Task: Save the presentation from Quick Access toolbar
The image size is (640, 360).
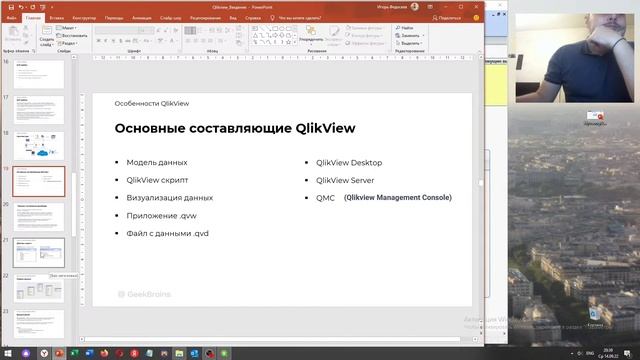Action: pyautogui.click(x=11, y=7)
